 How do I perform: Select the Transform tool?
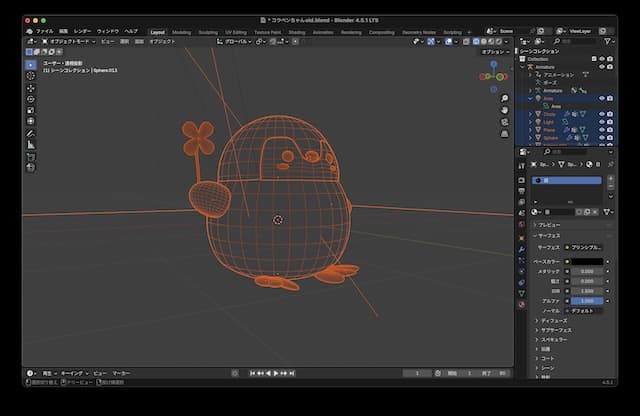(31, 121)
